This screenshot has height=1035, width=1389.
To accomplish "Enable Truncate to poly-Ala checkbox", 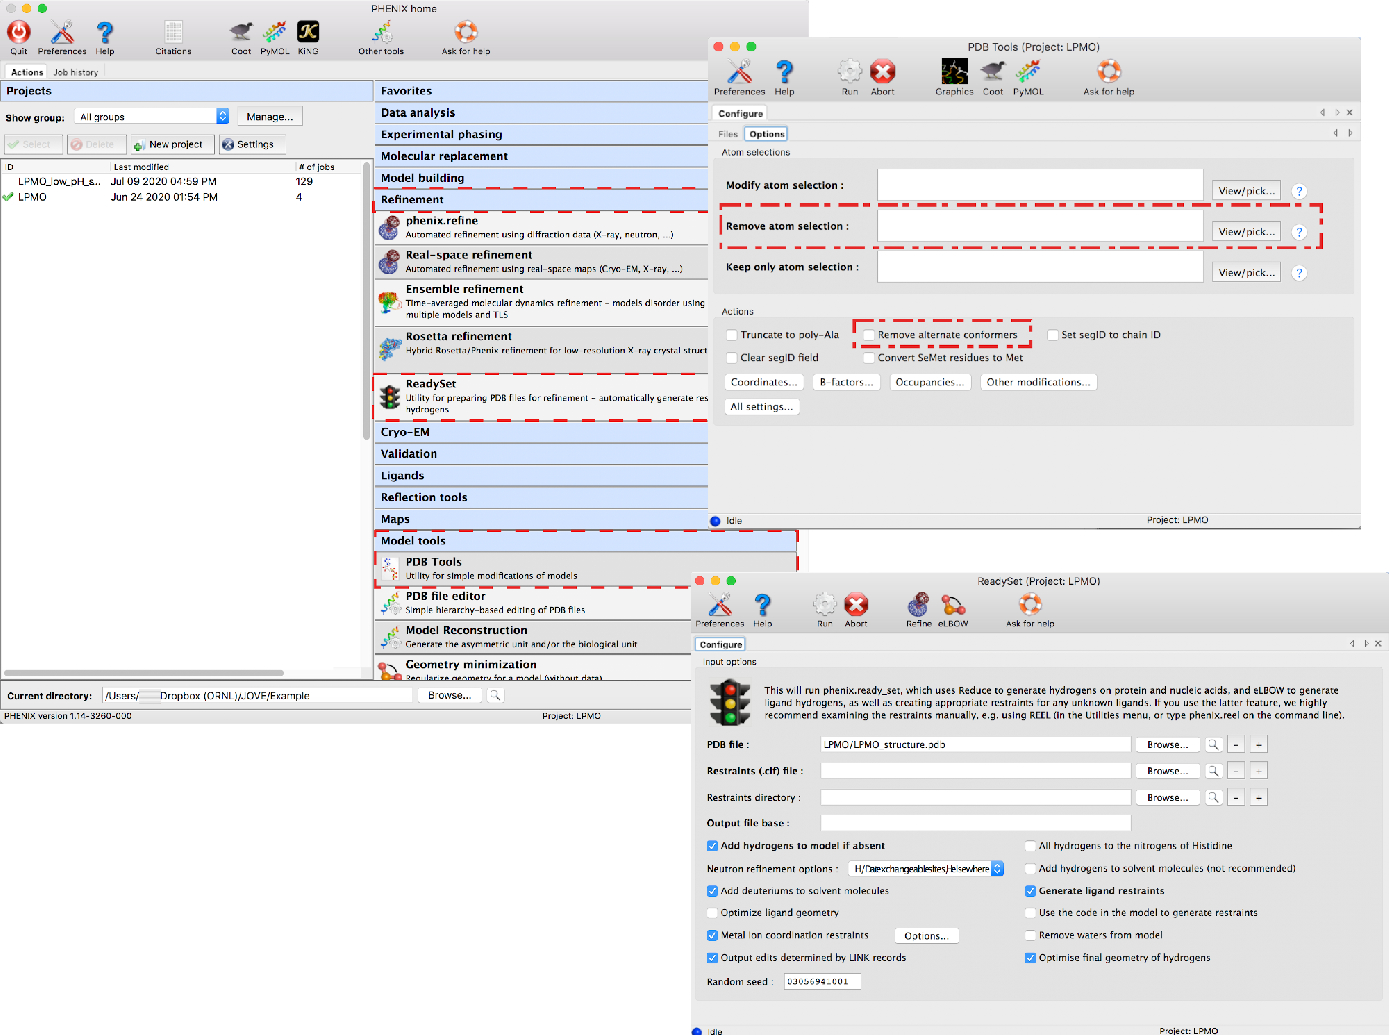I will [732, 335].
